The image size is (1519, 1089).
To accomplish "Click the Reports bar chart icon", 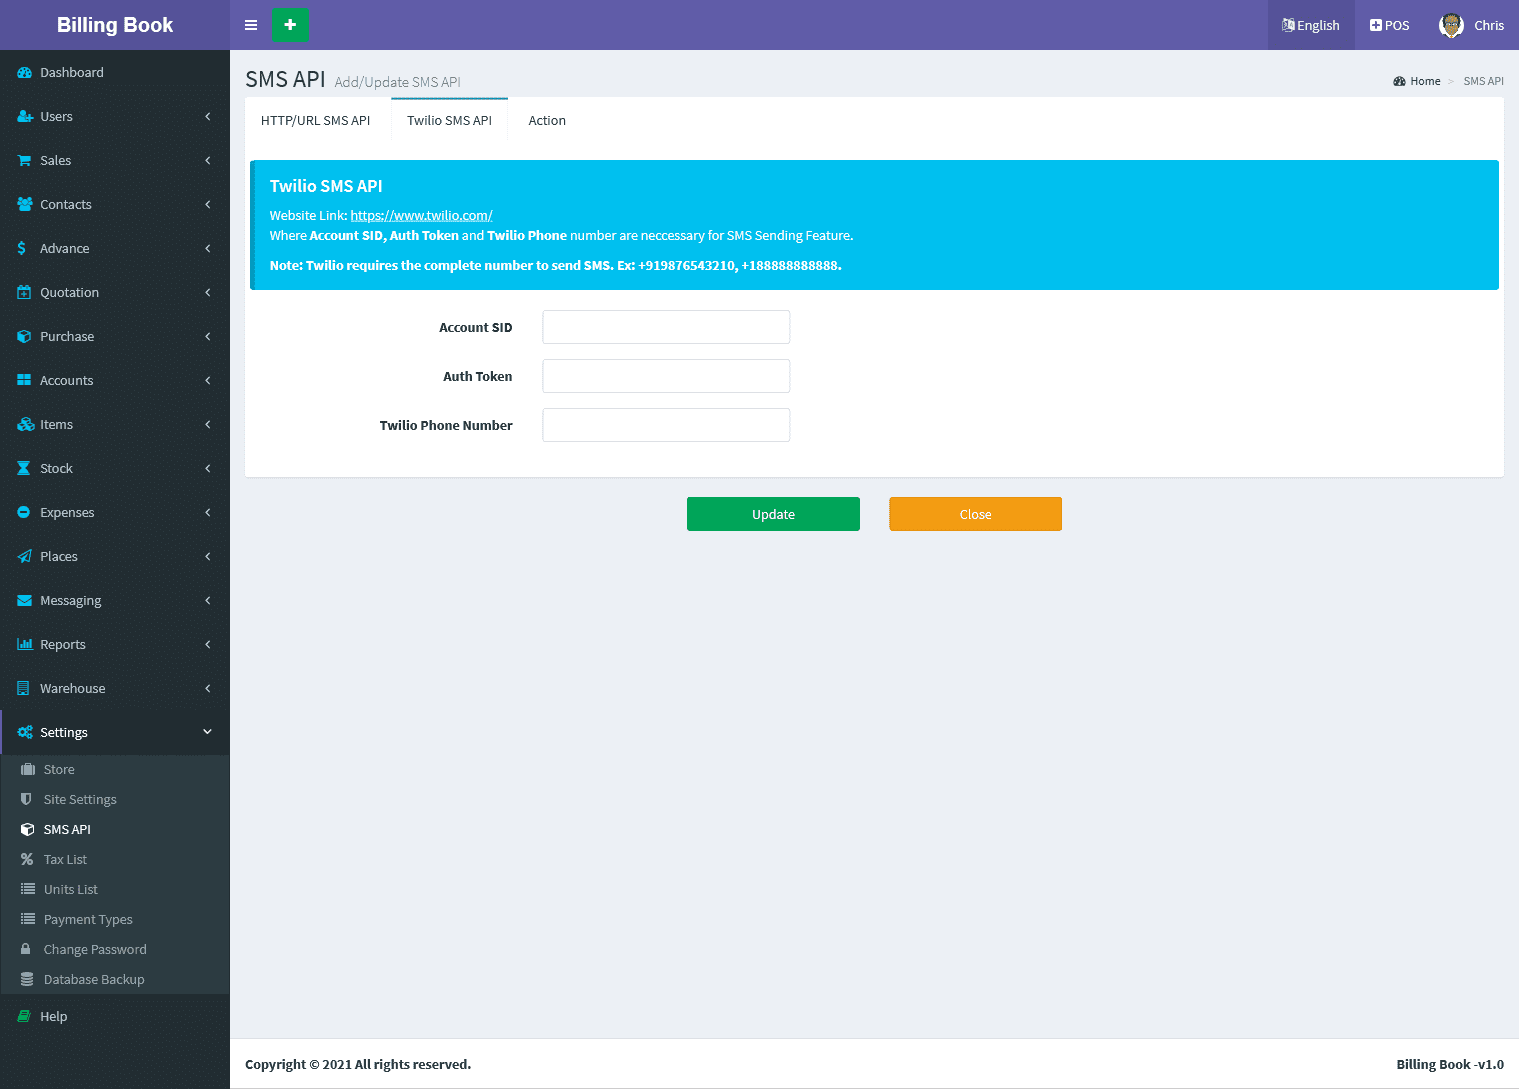I will click(25, 645).
